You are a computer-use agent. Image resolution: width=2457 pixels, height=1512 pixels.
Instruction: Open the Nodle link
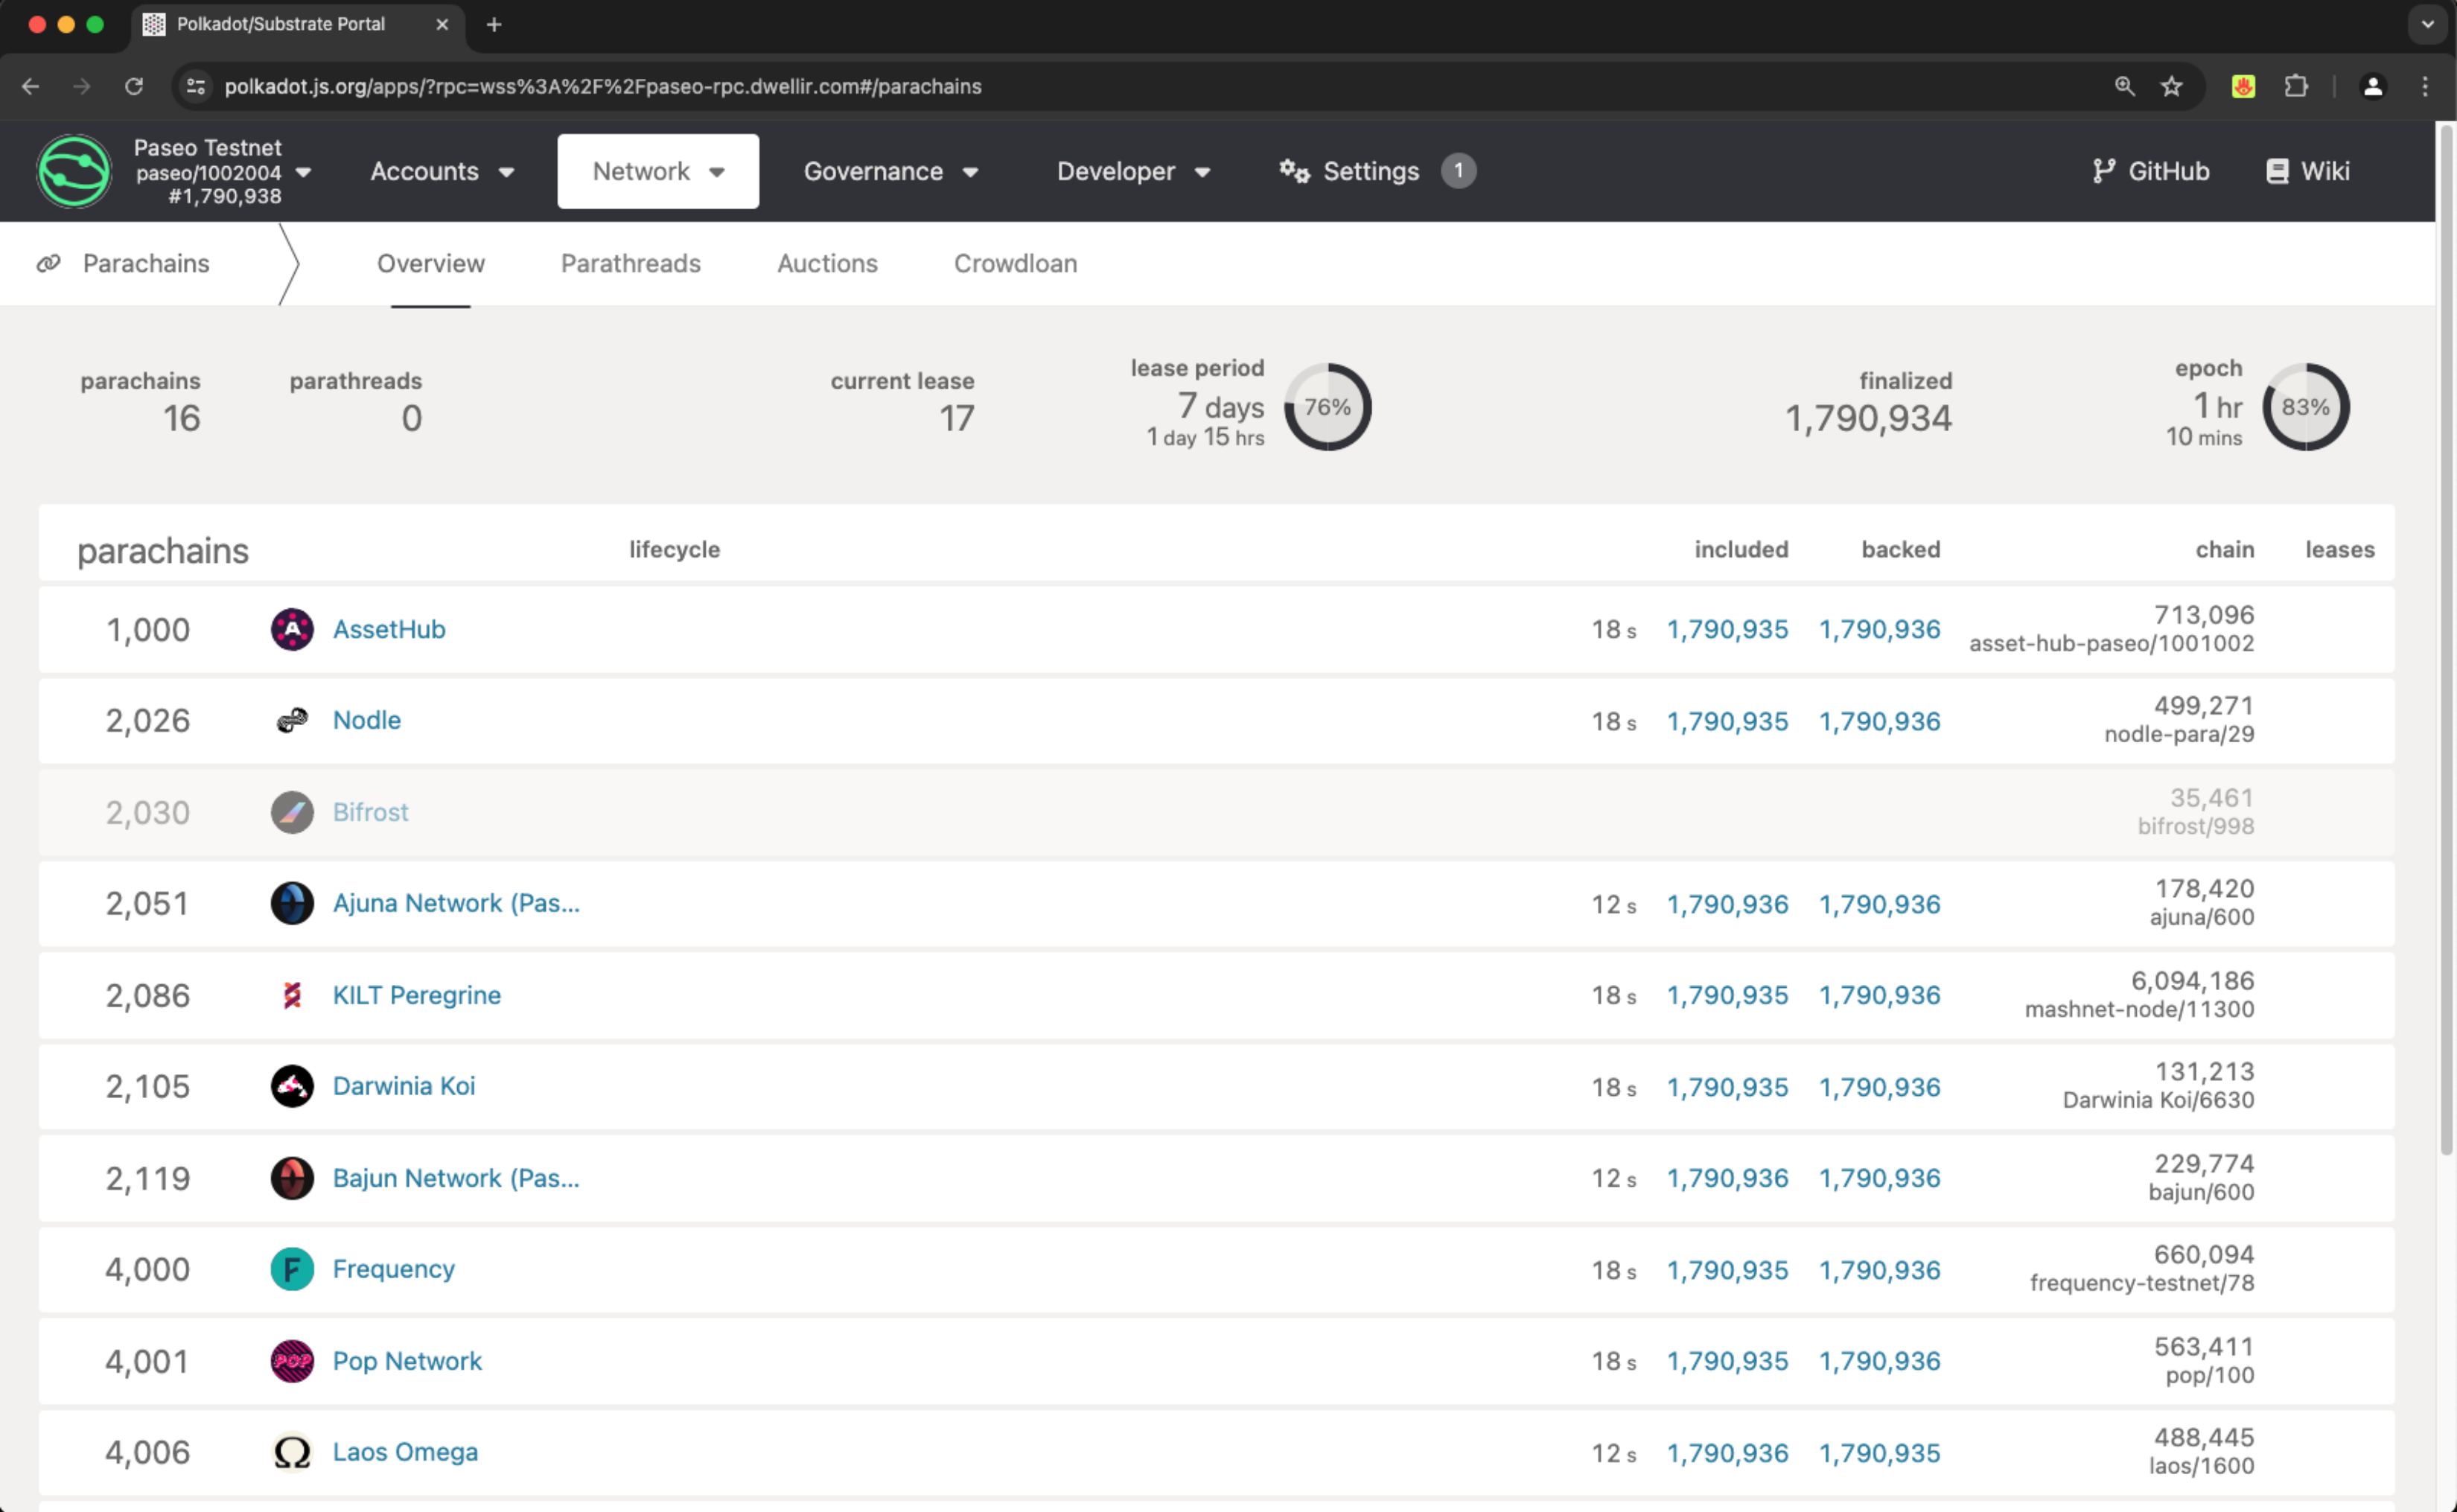(x=367, y=720)
